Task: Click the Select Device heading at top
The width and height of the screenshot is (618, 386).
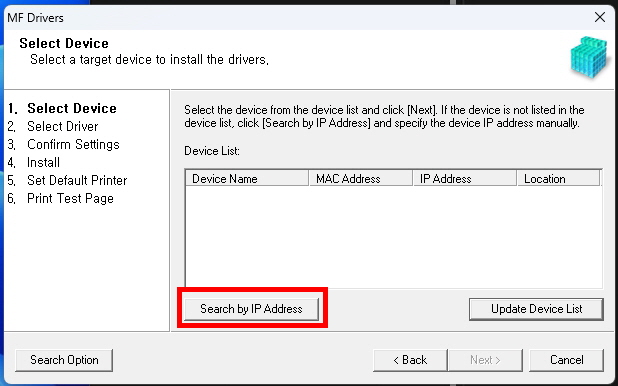Action: tap(64, 43)
